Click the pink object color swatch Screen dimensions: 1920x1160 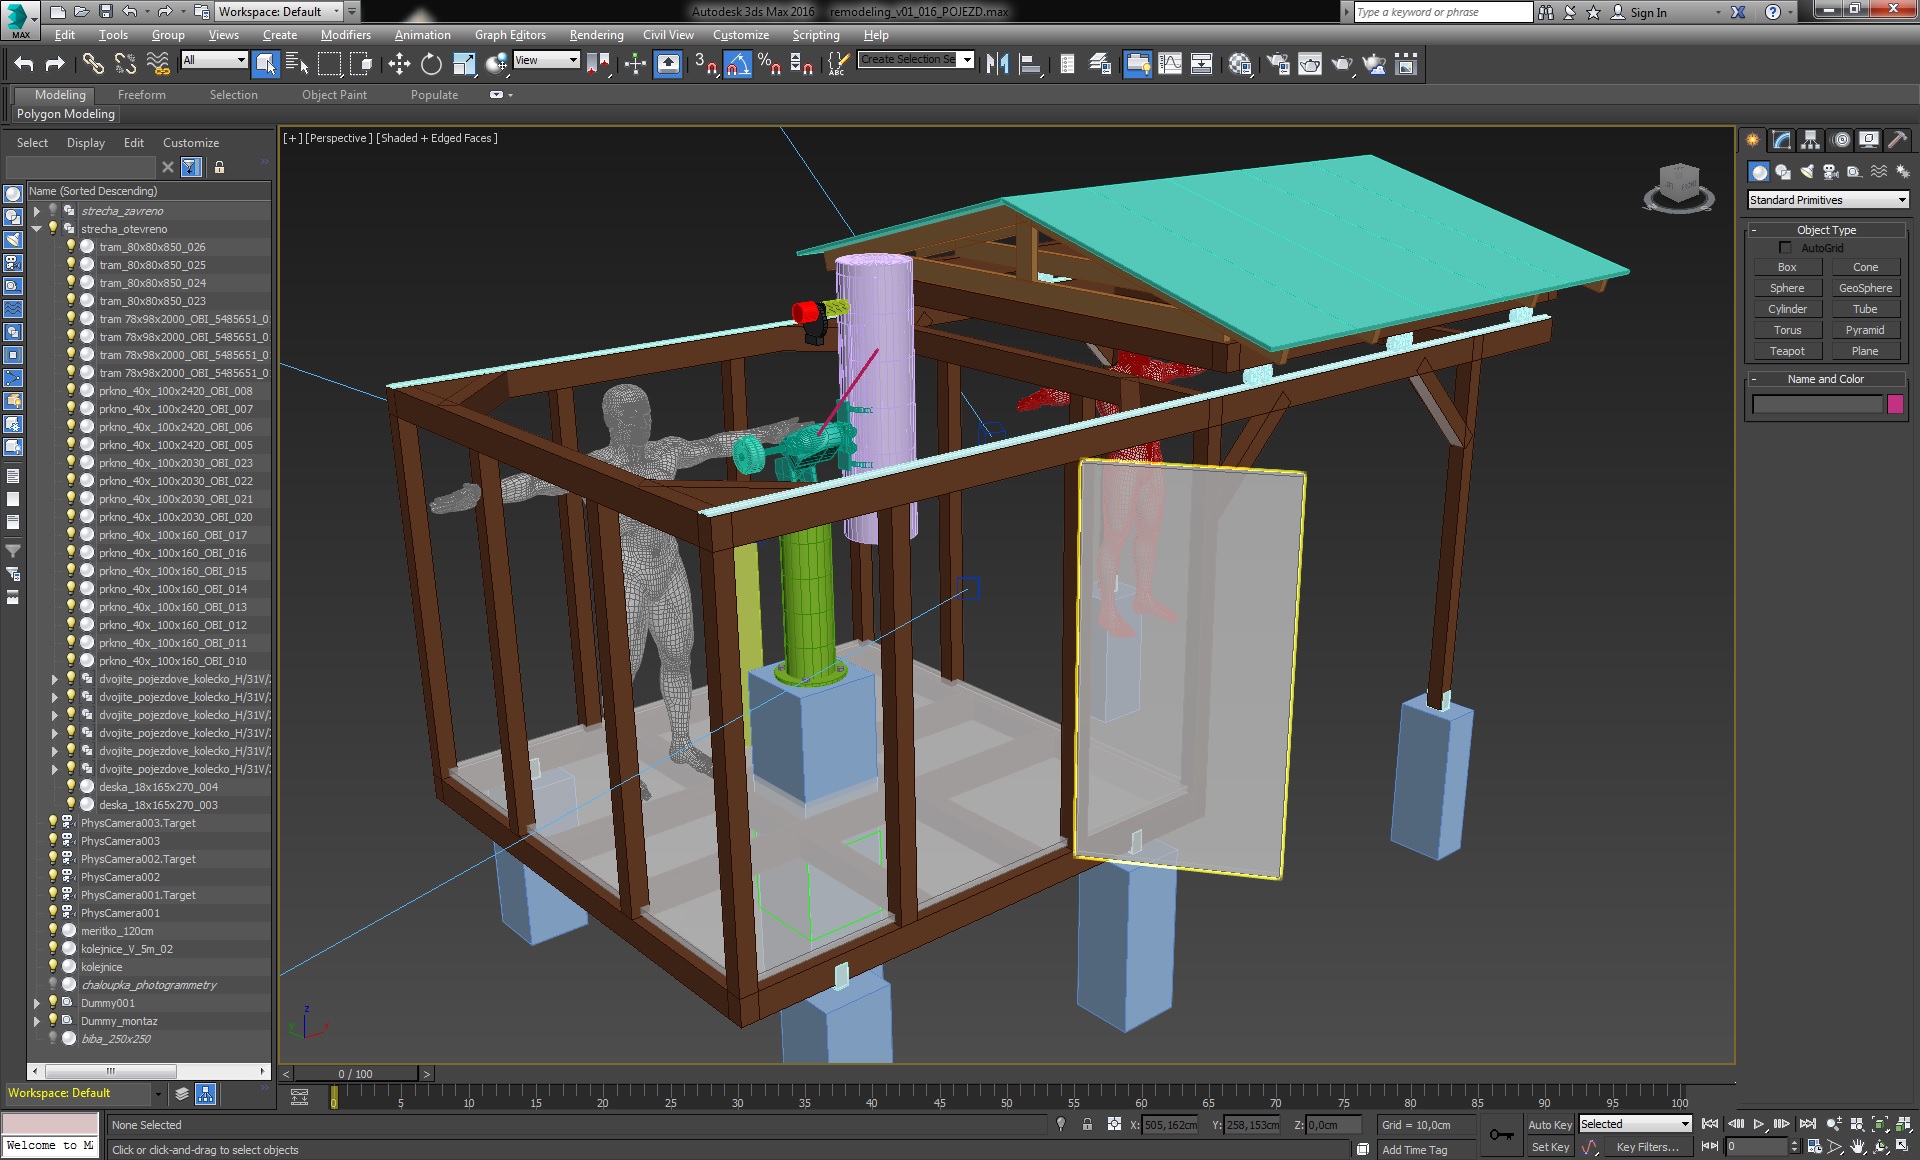pyautogui.click(x=1895, y=404)
